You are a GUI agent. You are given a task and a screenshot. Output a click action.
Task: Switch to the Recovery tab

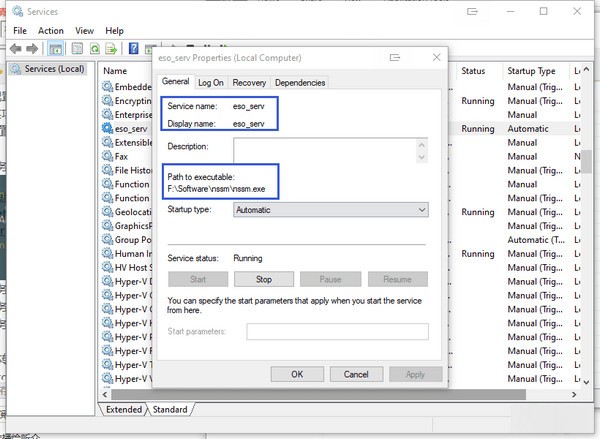pos(249,83)
